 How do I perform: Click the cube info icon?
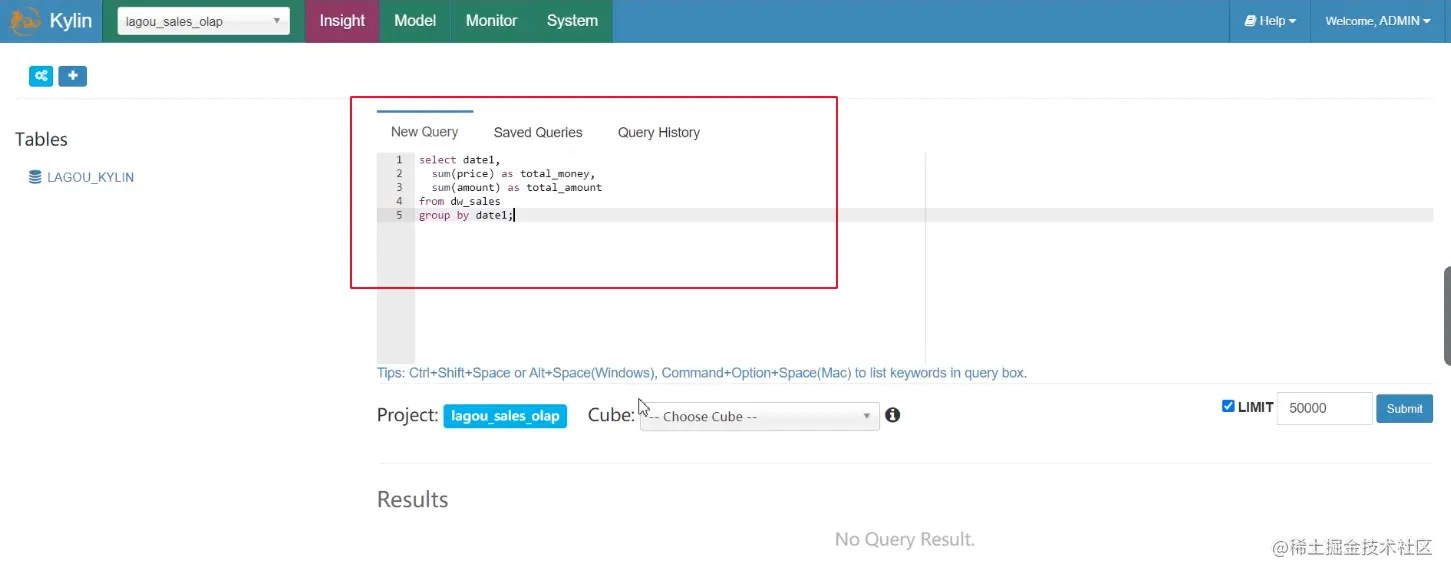coord(893,415)
